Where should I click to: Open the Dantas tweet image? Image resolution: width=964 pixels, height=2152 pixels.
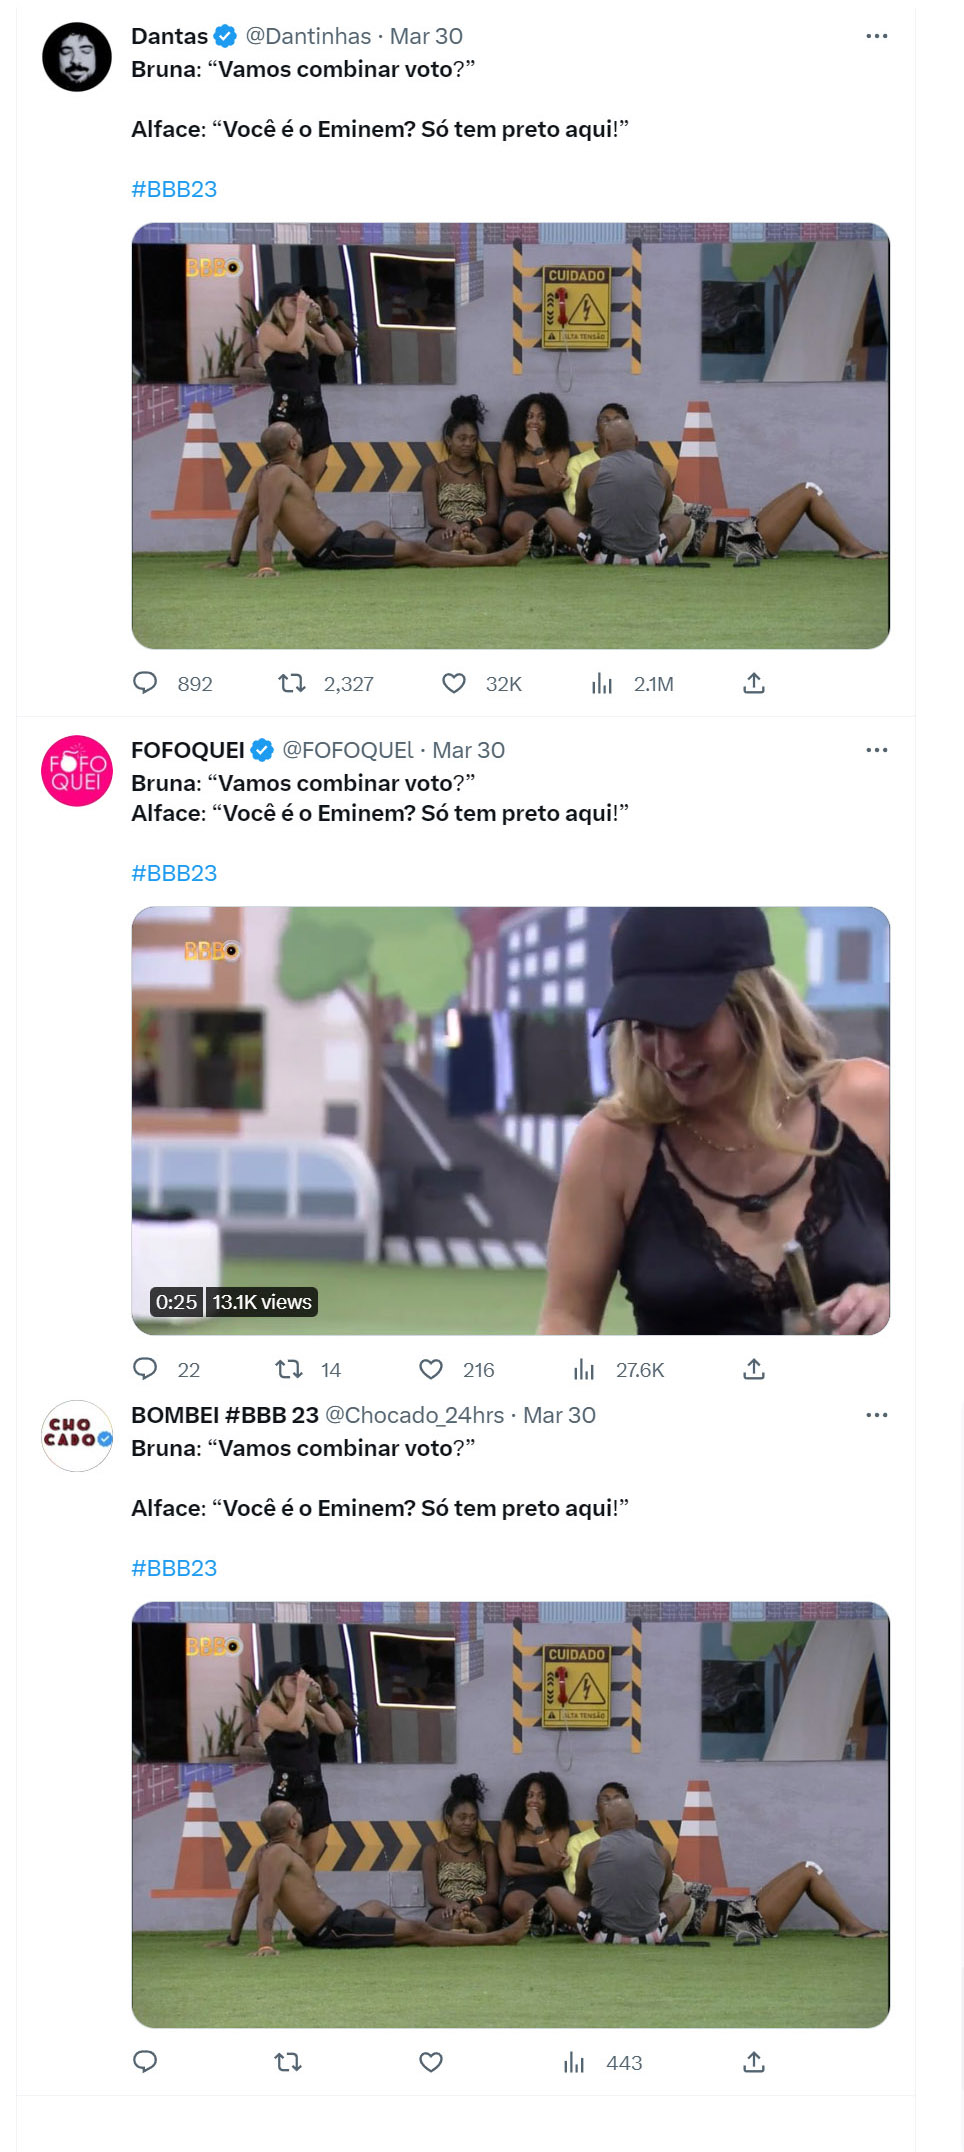click(510, 436)
